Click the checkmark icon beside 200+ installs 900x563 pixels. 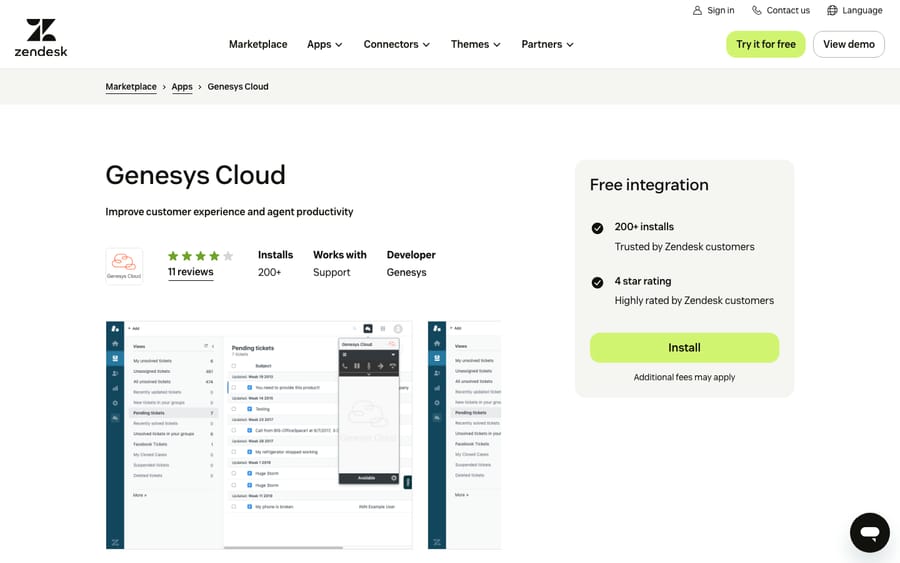pos(598,228)
